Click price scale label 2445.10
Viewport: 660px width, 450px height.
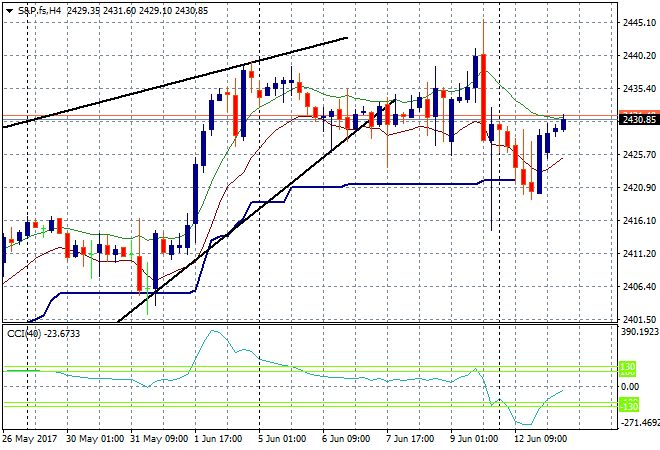click(x=639, y=23)
